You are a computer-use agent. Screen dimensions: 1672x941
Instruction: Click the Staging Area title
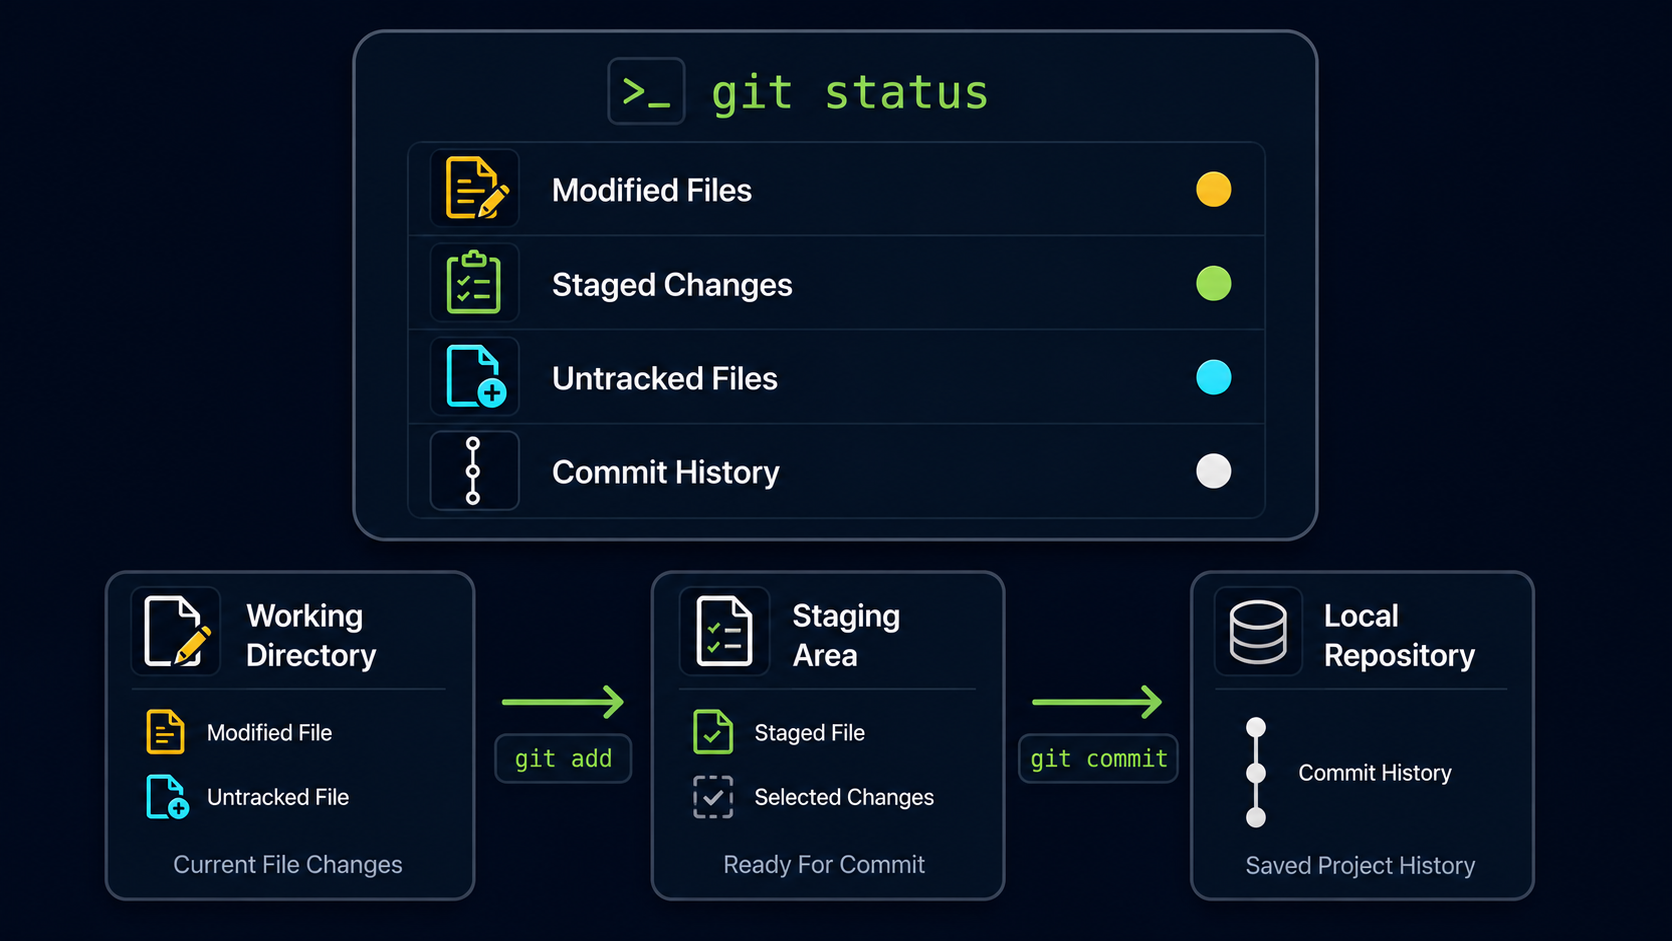(846, 635)
